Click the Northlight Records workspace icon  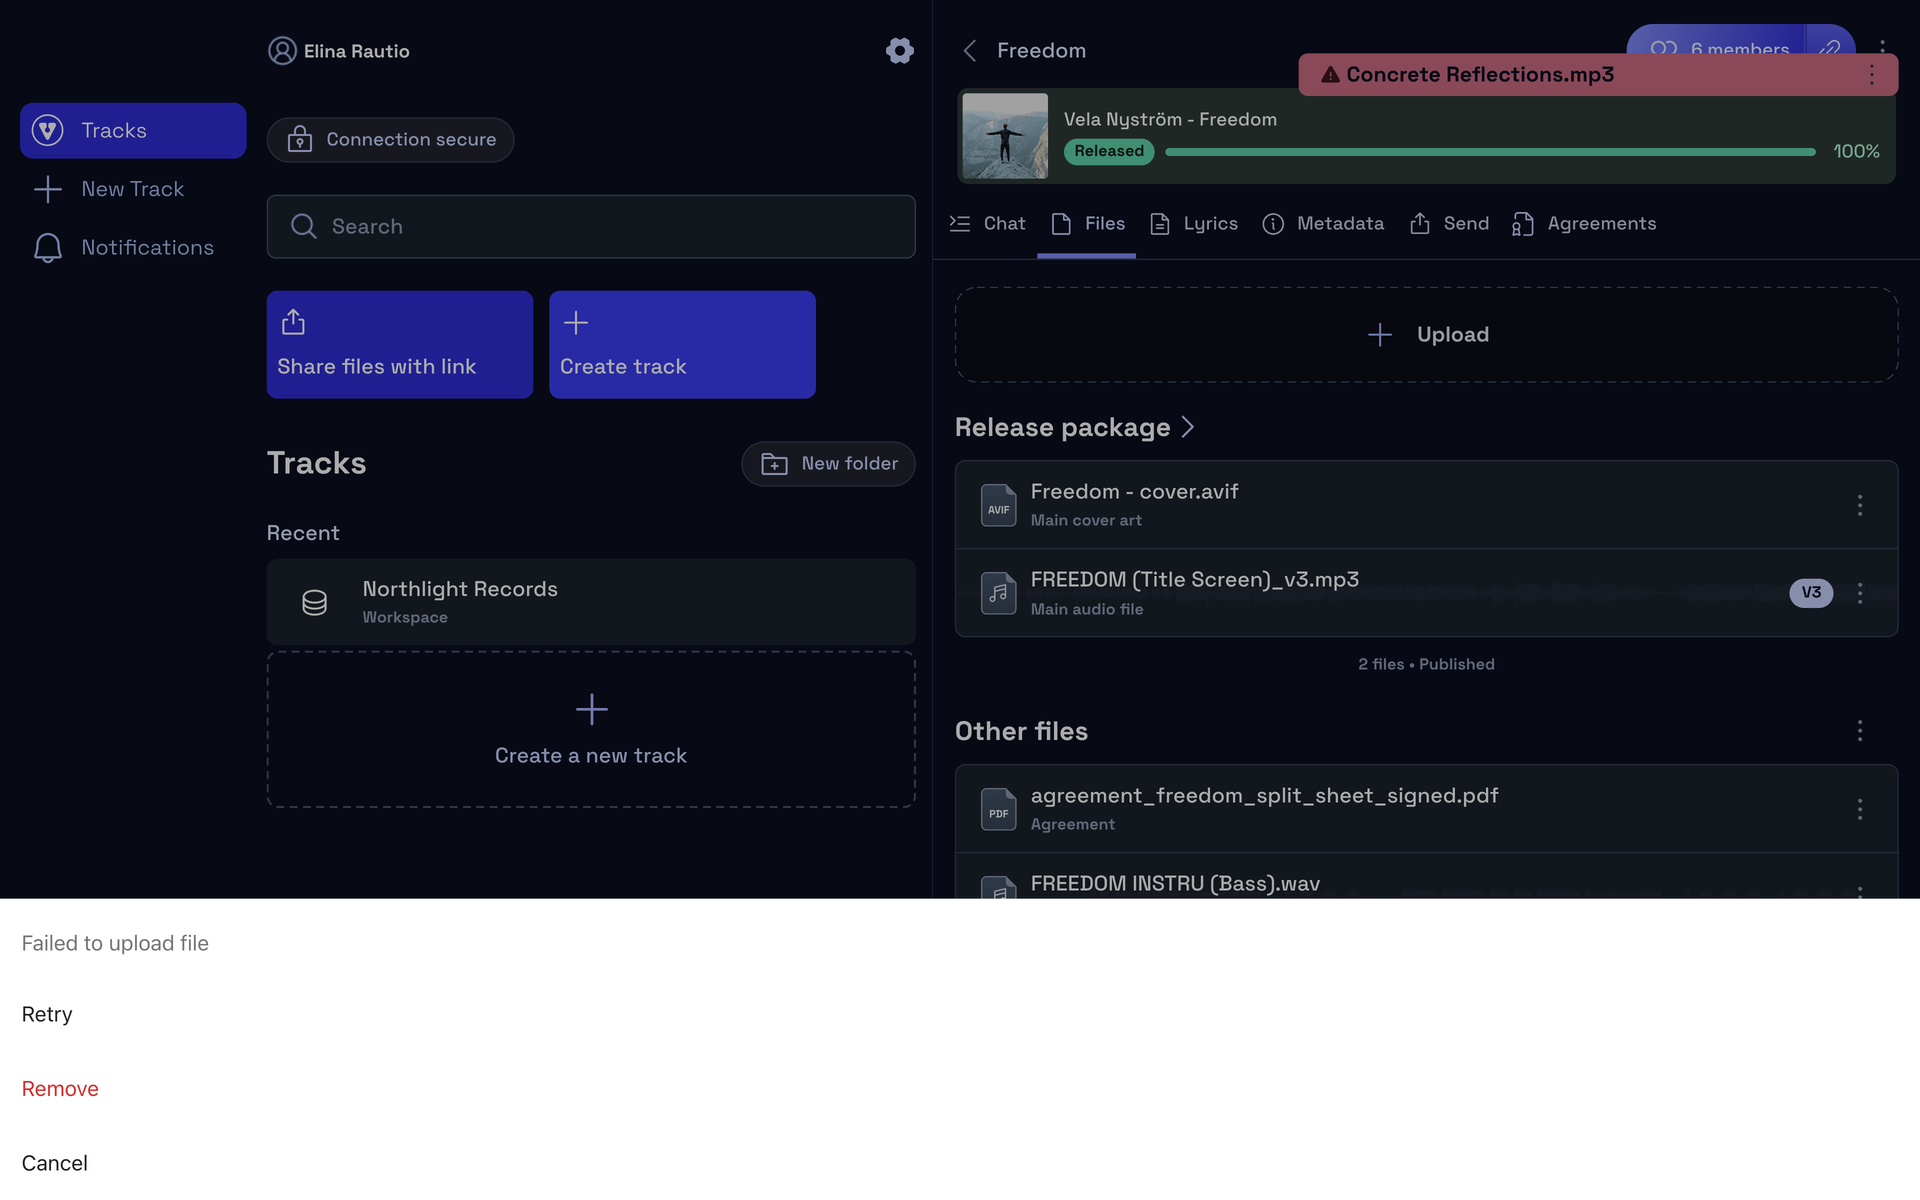(x=314, y=602)
